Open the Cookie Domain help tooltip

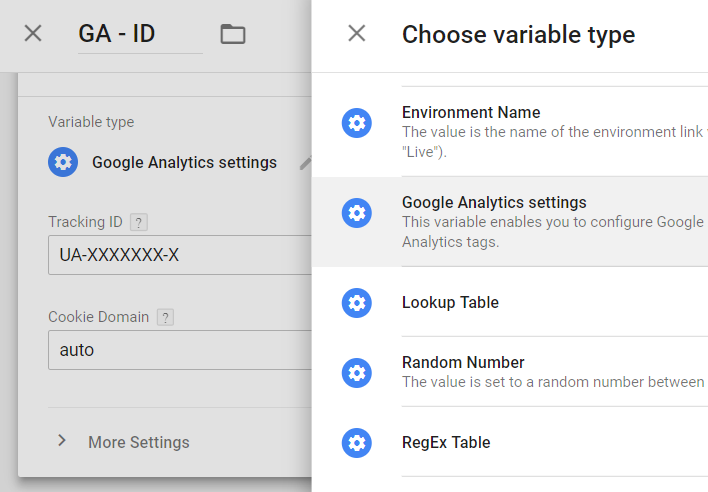pos(165,317)
